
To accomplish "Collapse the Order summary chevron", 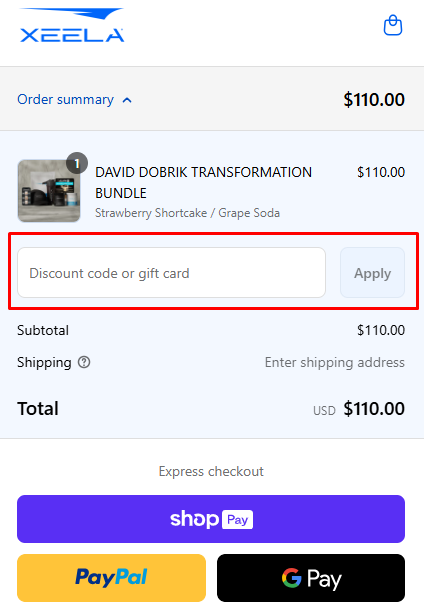I will [127, 100].
